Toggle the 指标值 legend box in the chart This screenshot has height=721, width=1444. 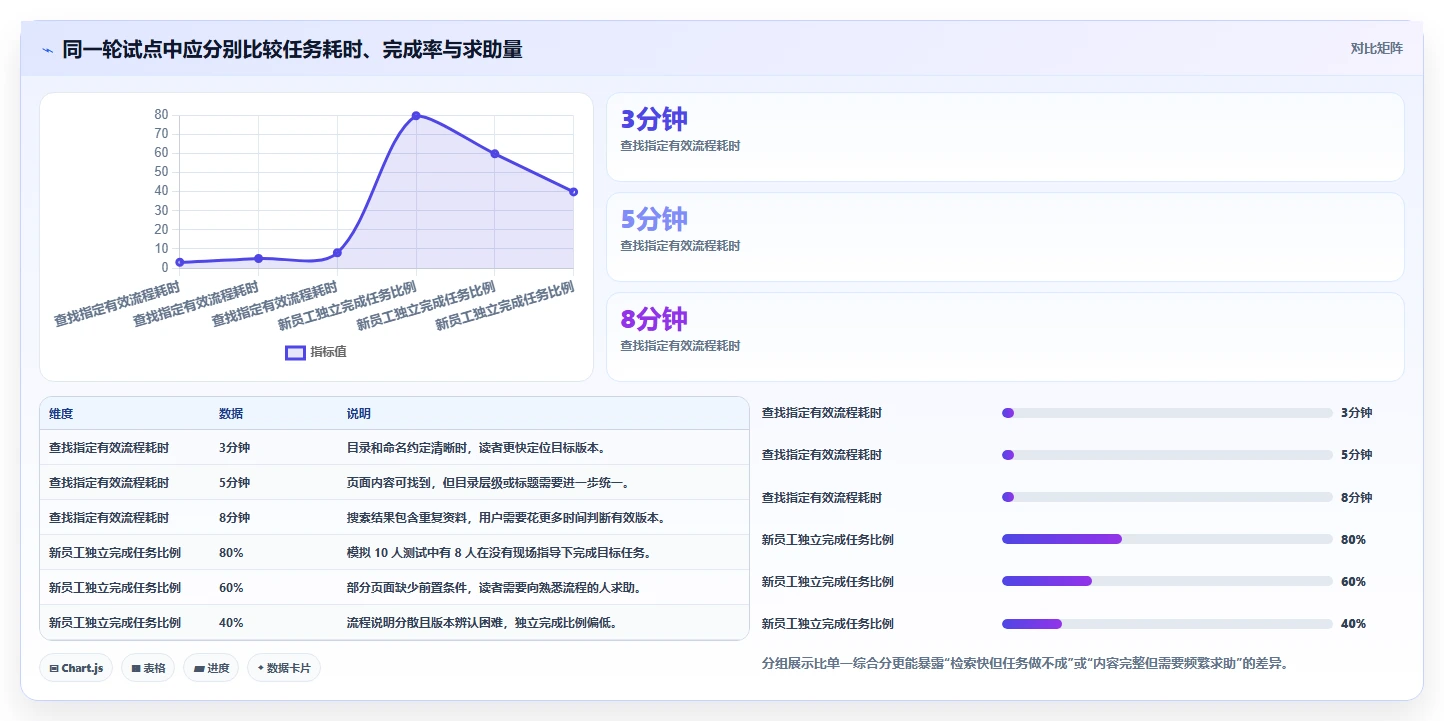point(295,352)
